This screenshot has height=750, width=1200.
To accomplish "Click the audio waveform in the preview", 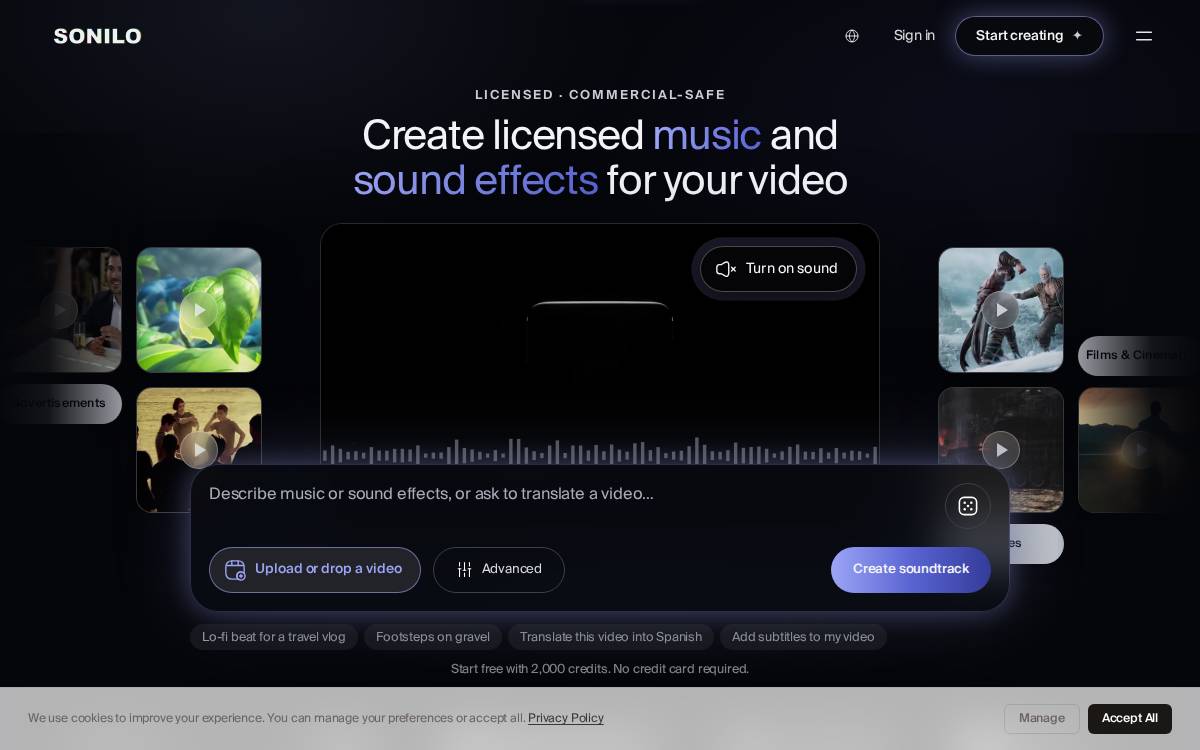I will point(600,452).
